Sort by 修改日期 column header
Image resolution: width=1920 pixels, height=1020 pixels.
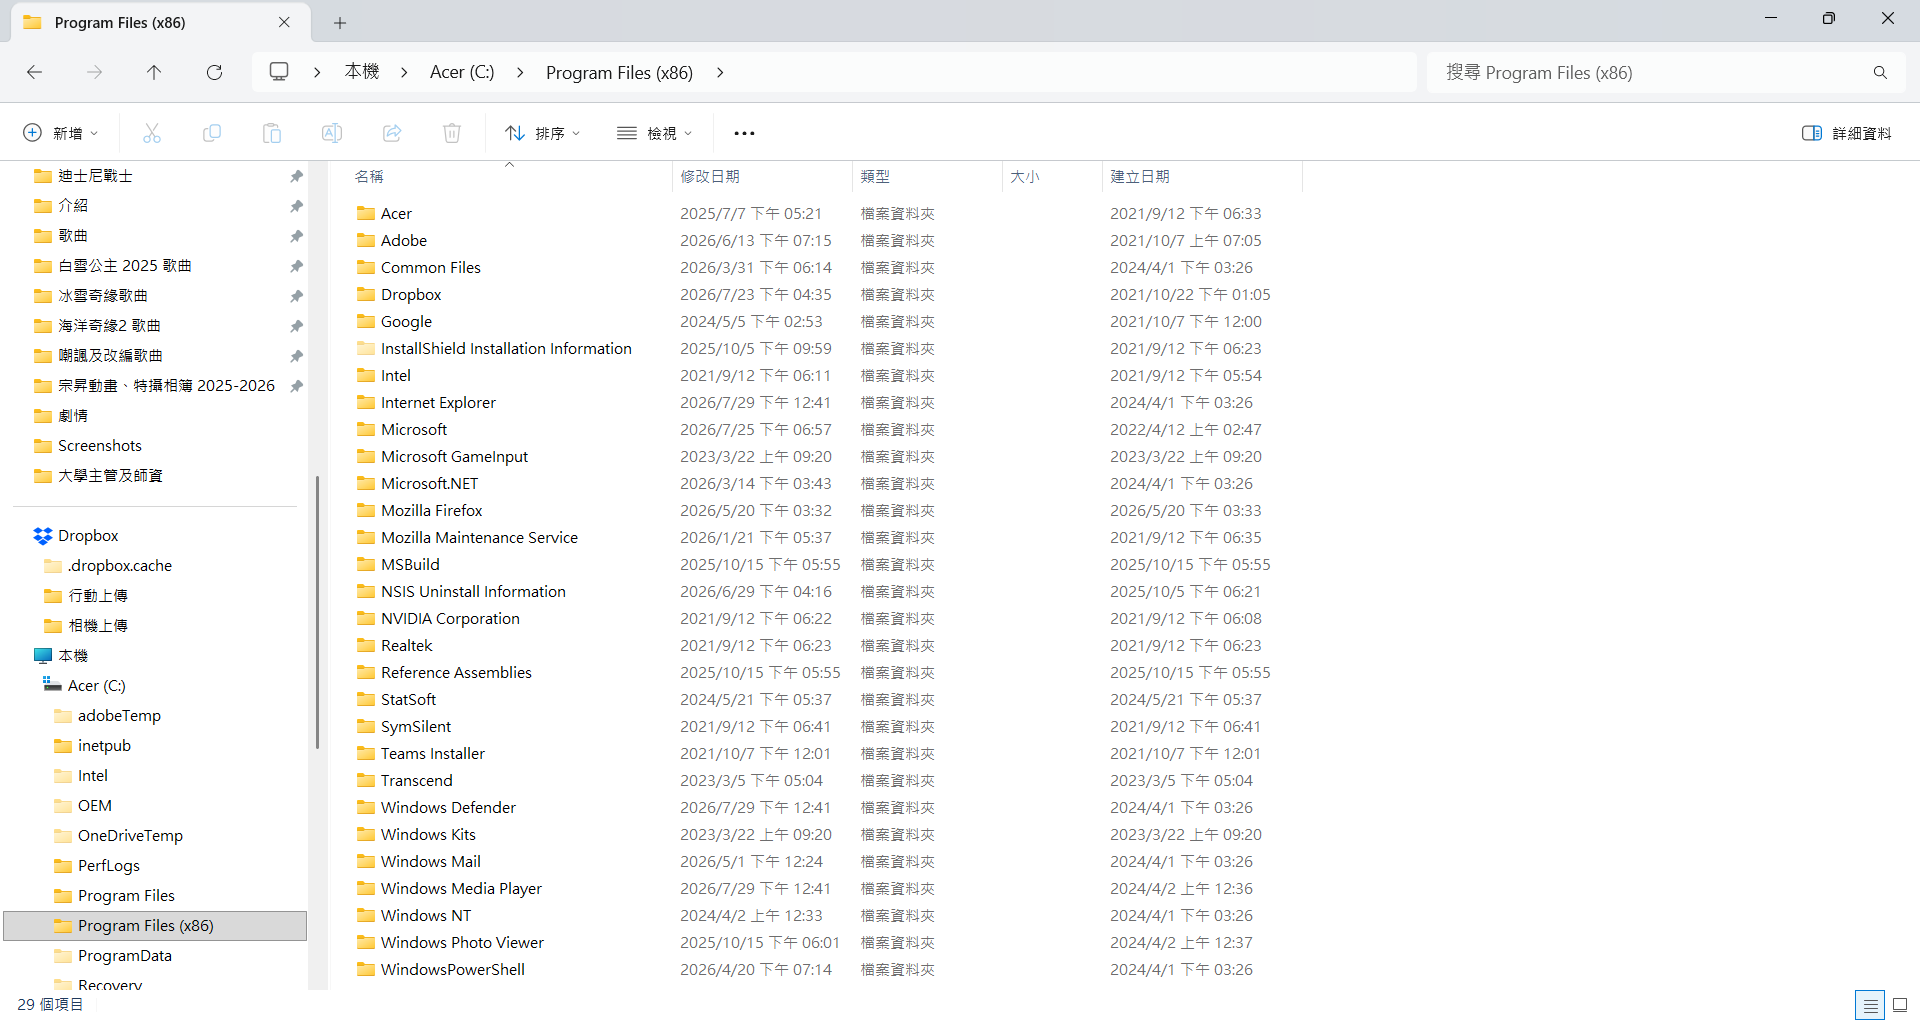click(x=762, y=176)
